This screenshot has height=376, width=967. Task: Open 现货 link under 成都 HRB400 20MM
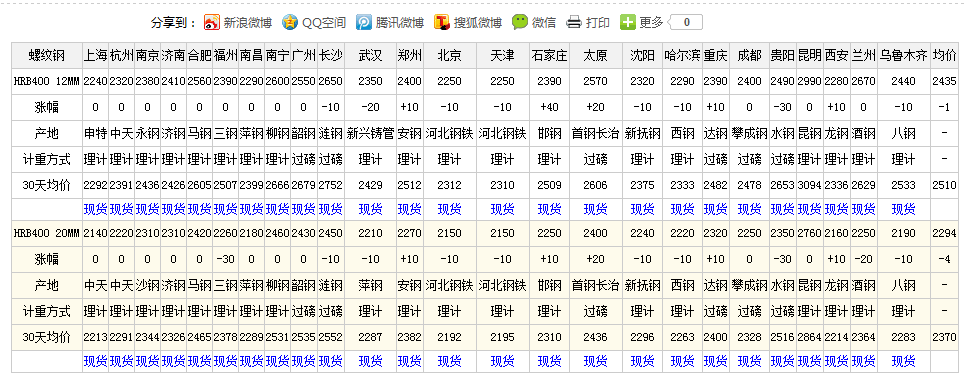749,361
